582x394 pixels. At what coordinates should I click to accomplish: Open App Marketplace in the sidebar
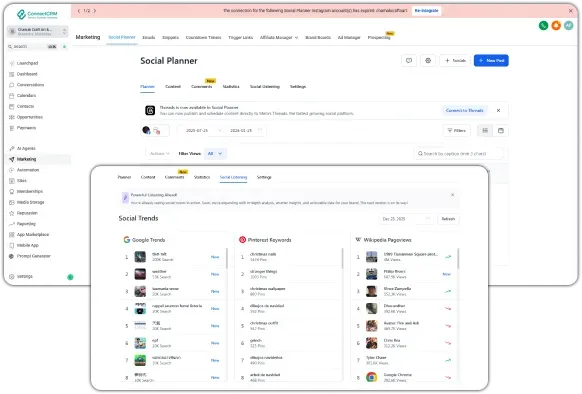pos(32,235)
